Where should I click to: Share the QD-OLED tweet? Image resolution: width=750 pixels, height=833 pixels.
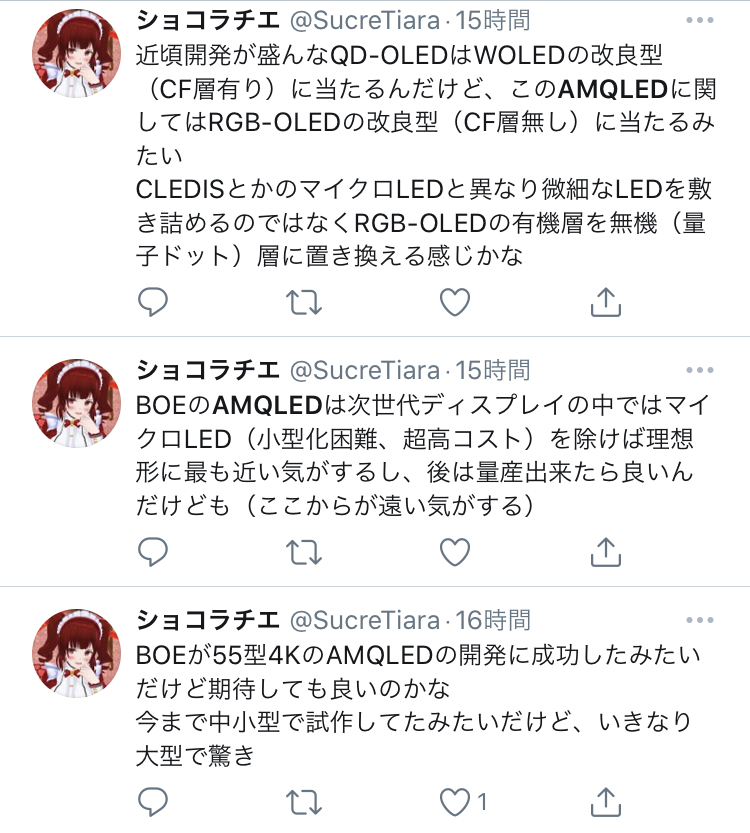(x=606, y=302)
